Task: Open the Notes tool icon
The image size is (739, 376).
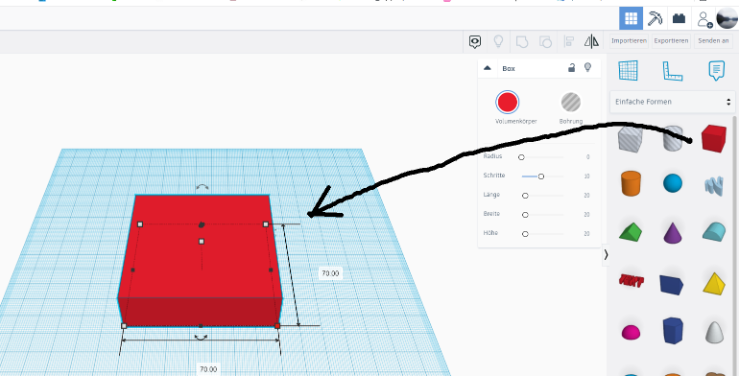Action: (x=716, y=71)
